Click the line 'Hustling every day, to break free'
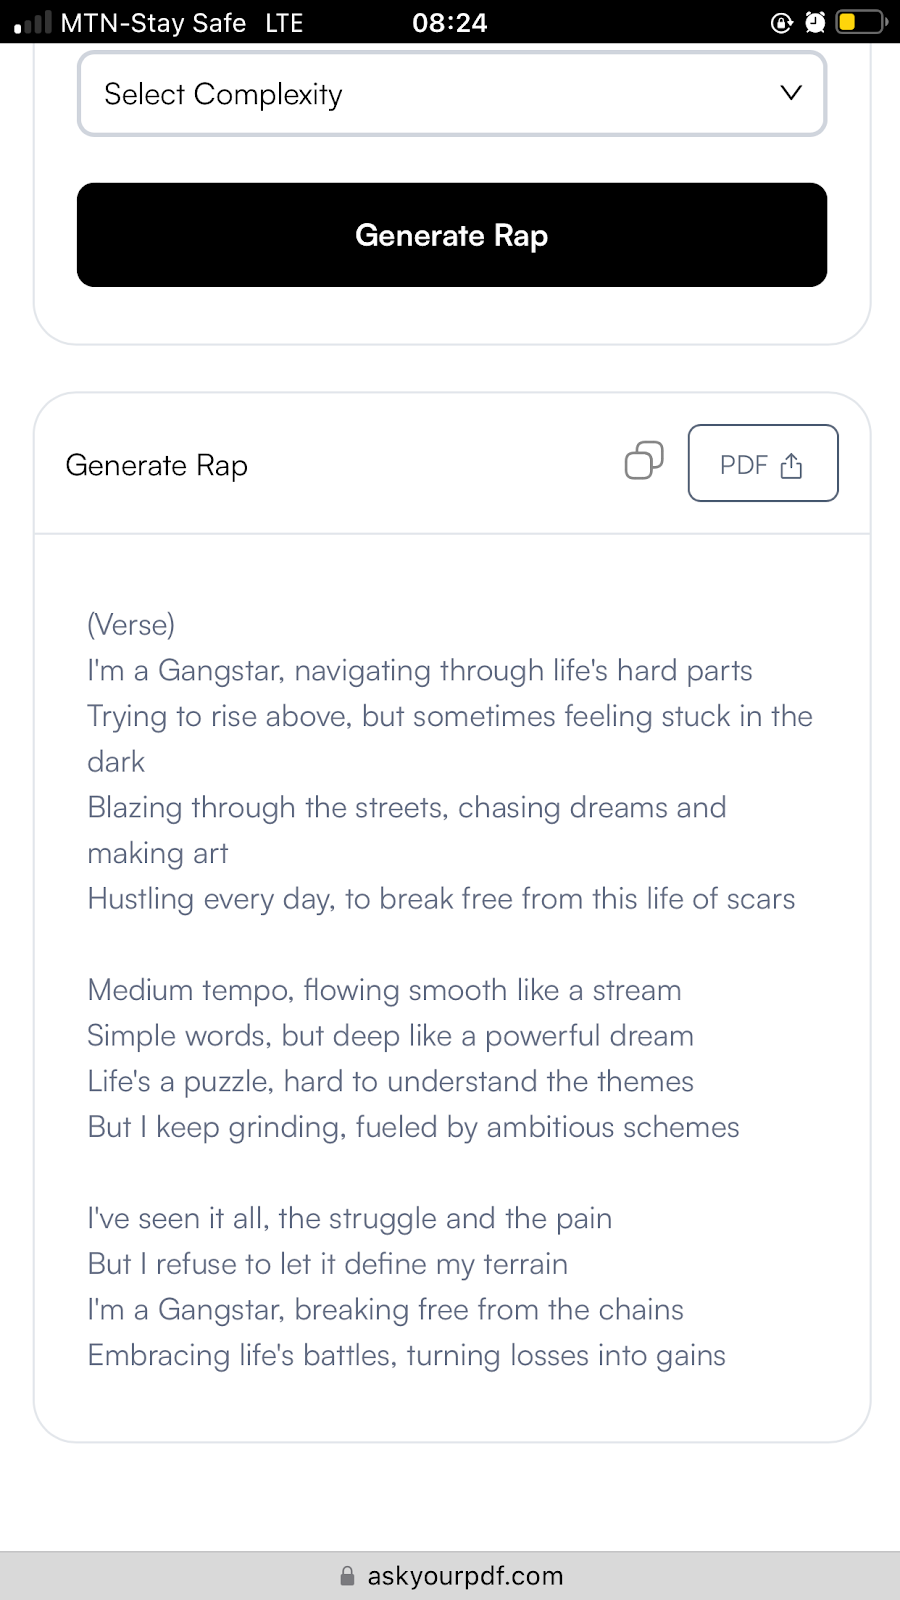 [441, 899]
